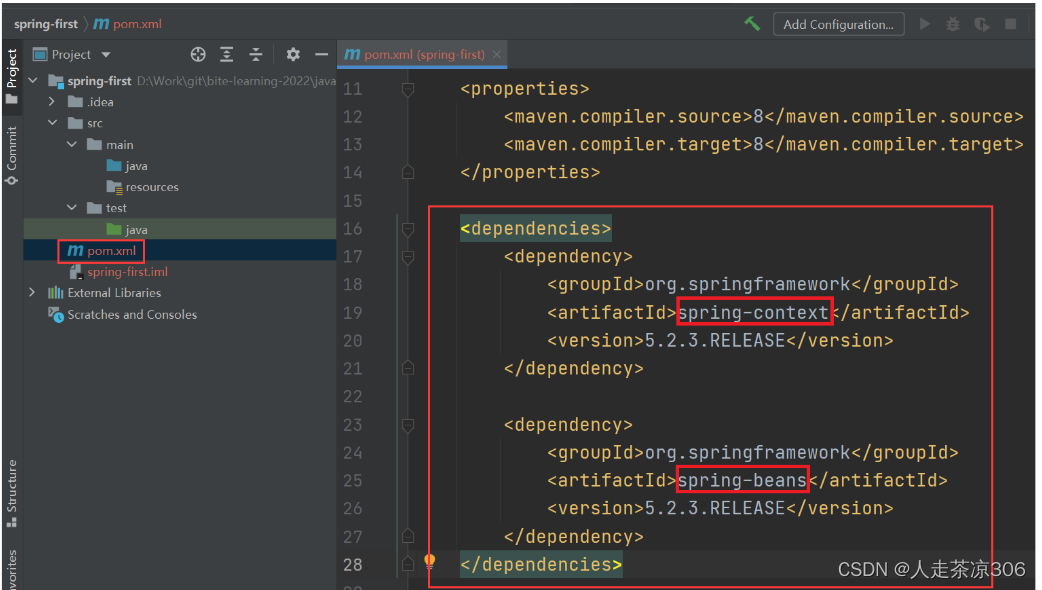The height and width of the screenshot is (590, 1042).
Task: Expand External Libraries node
Action: coord(33,292)
